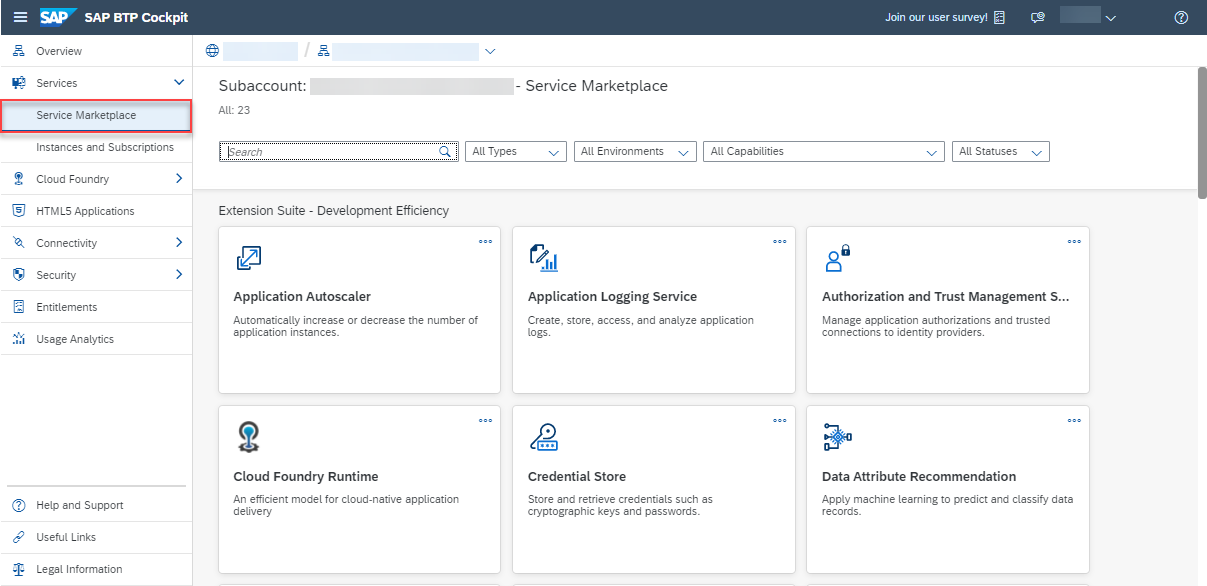Open the hamburger navigation menu
1207x586 pixels.
(x=20, y=17)
